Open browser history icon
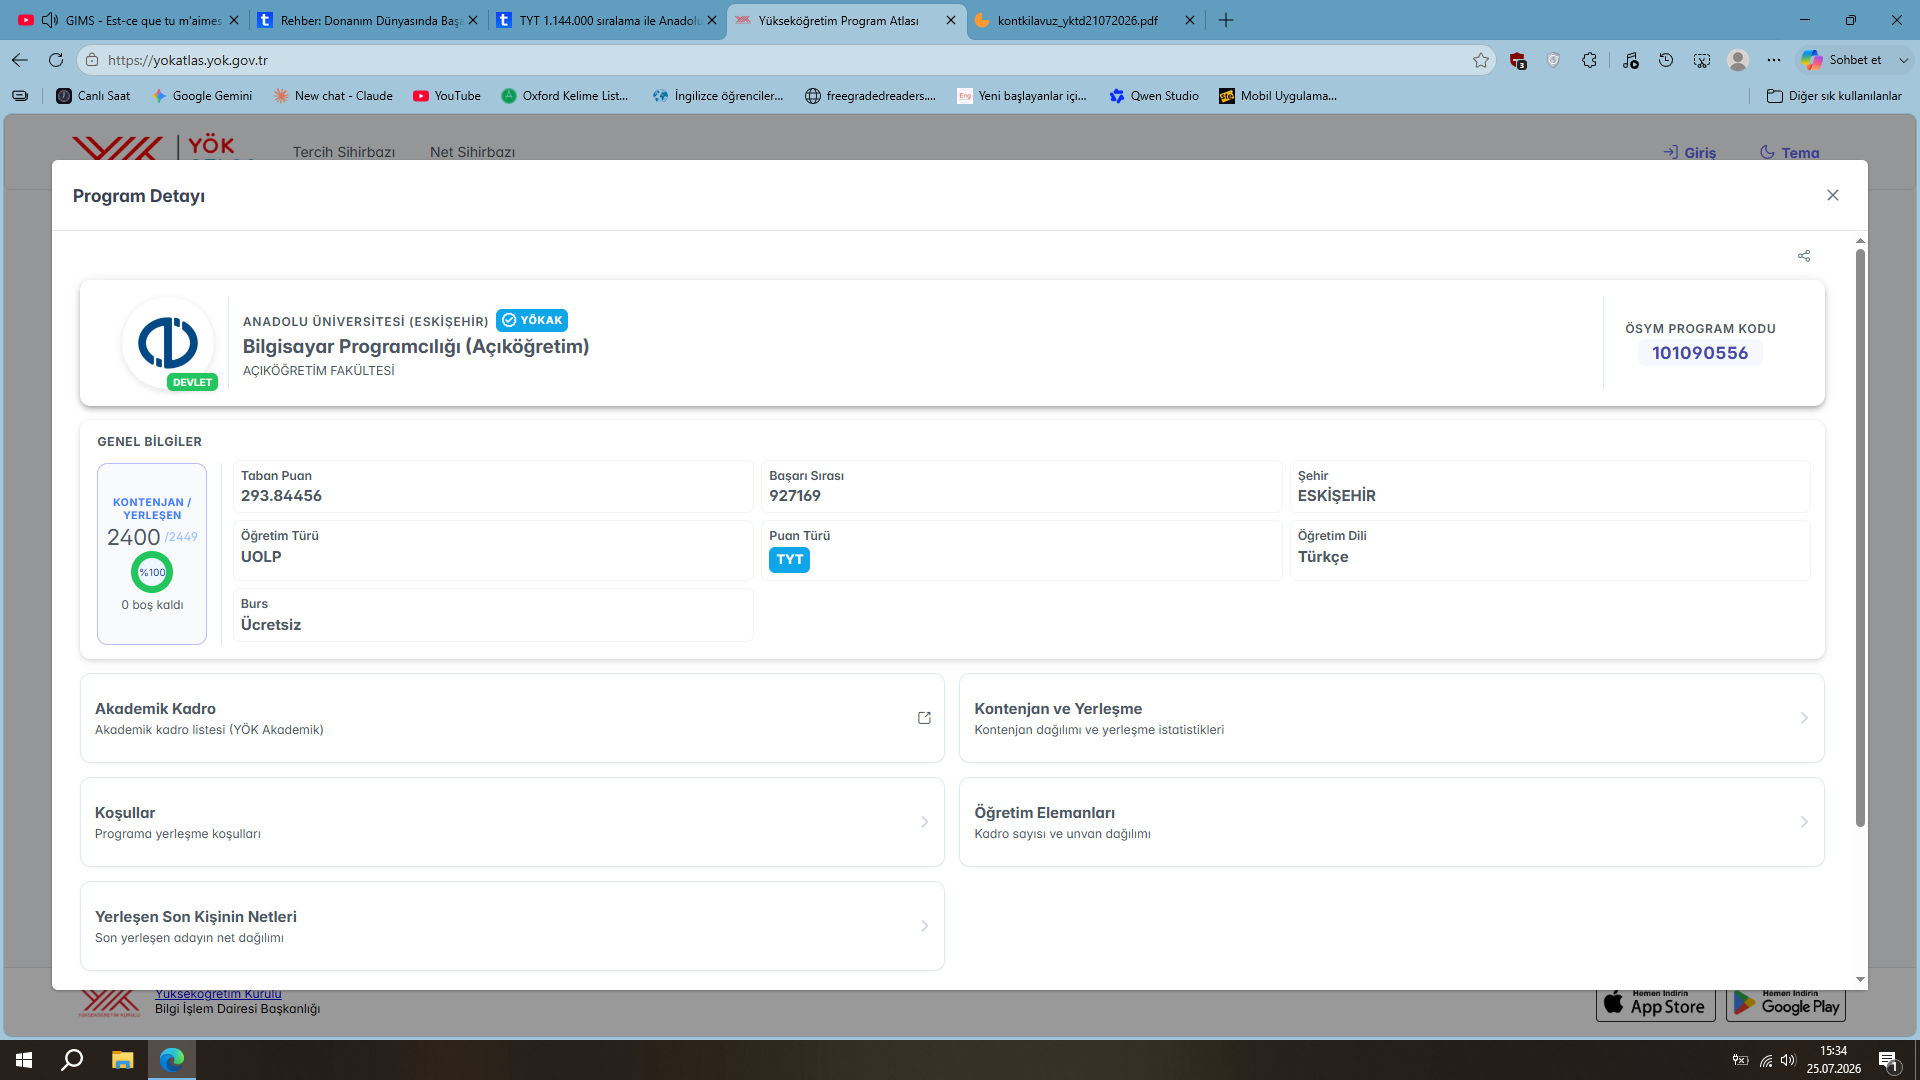 [1666, 60]
